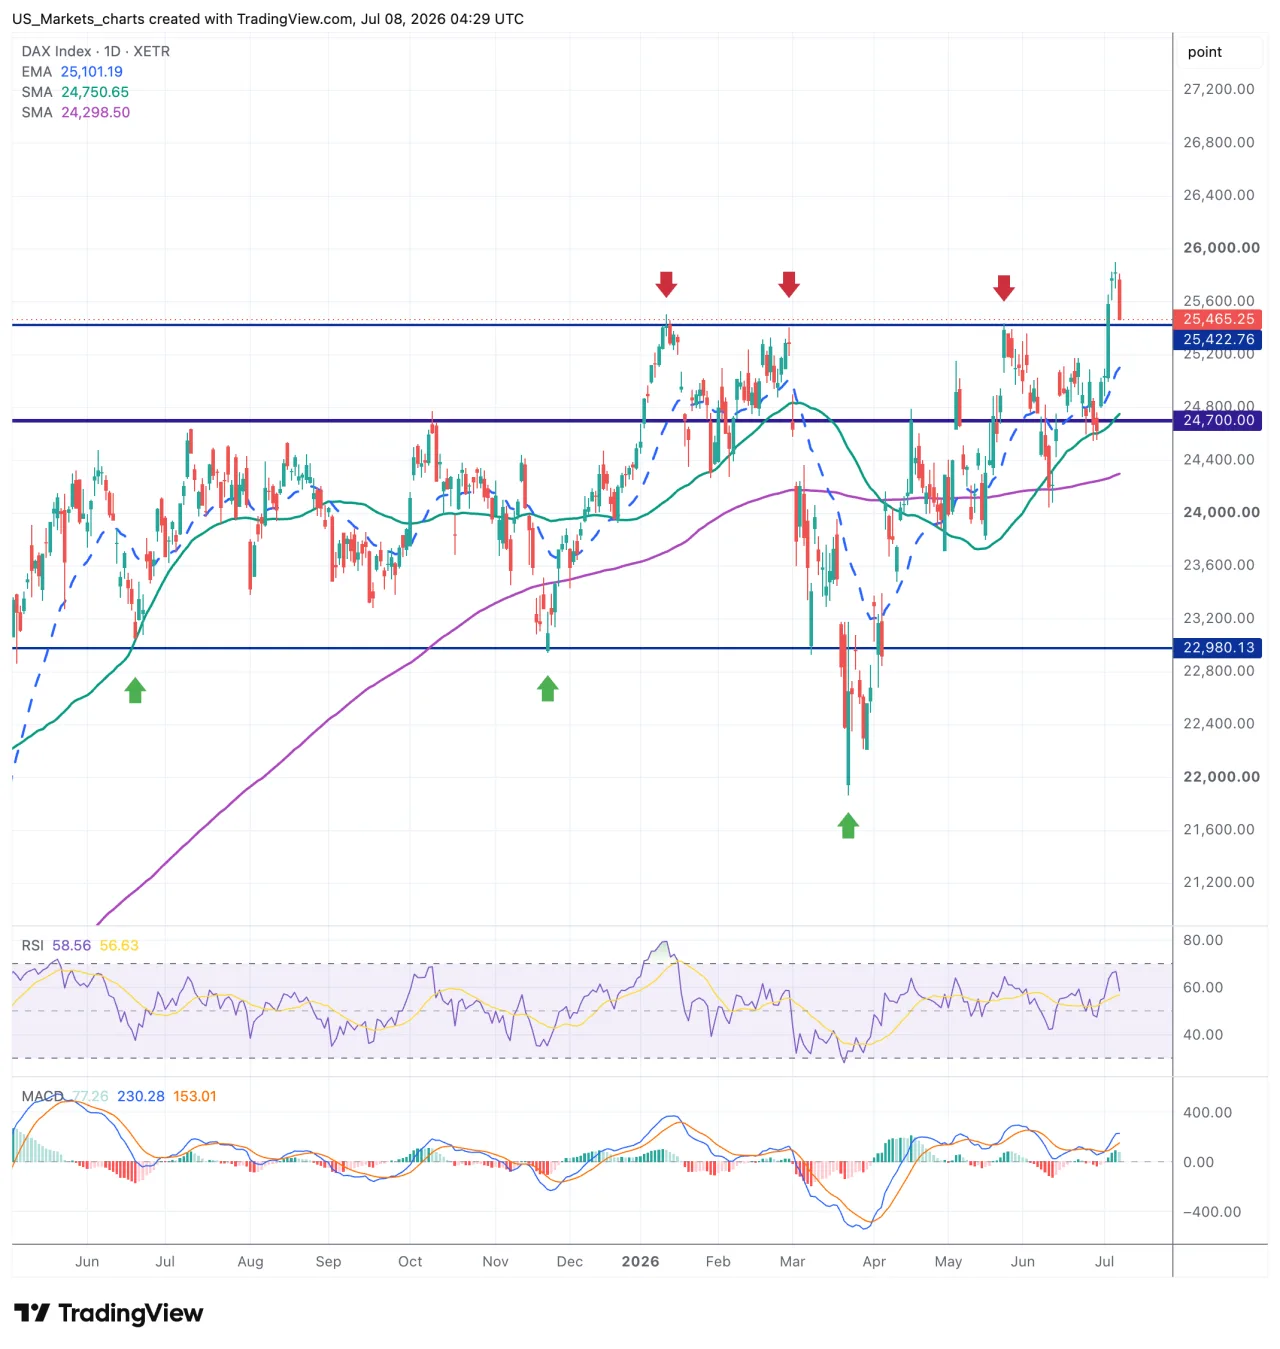Select the 24,700.00 horizontal line price tag
This screenshot has height=1349, width=1280.
(x=1218, y=420)
